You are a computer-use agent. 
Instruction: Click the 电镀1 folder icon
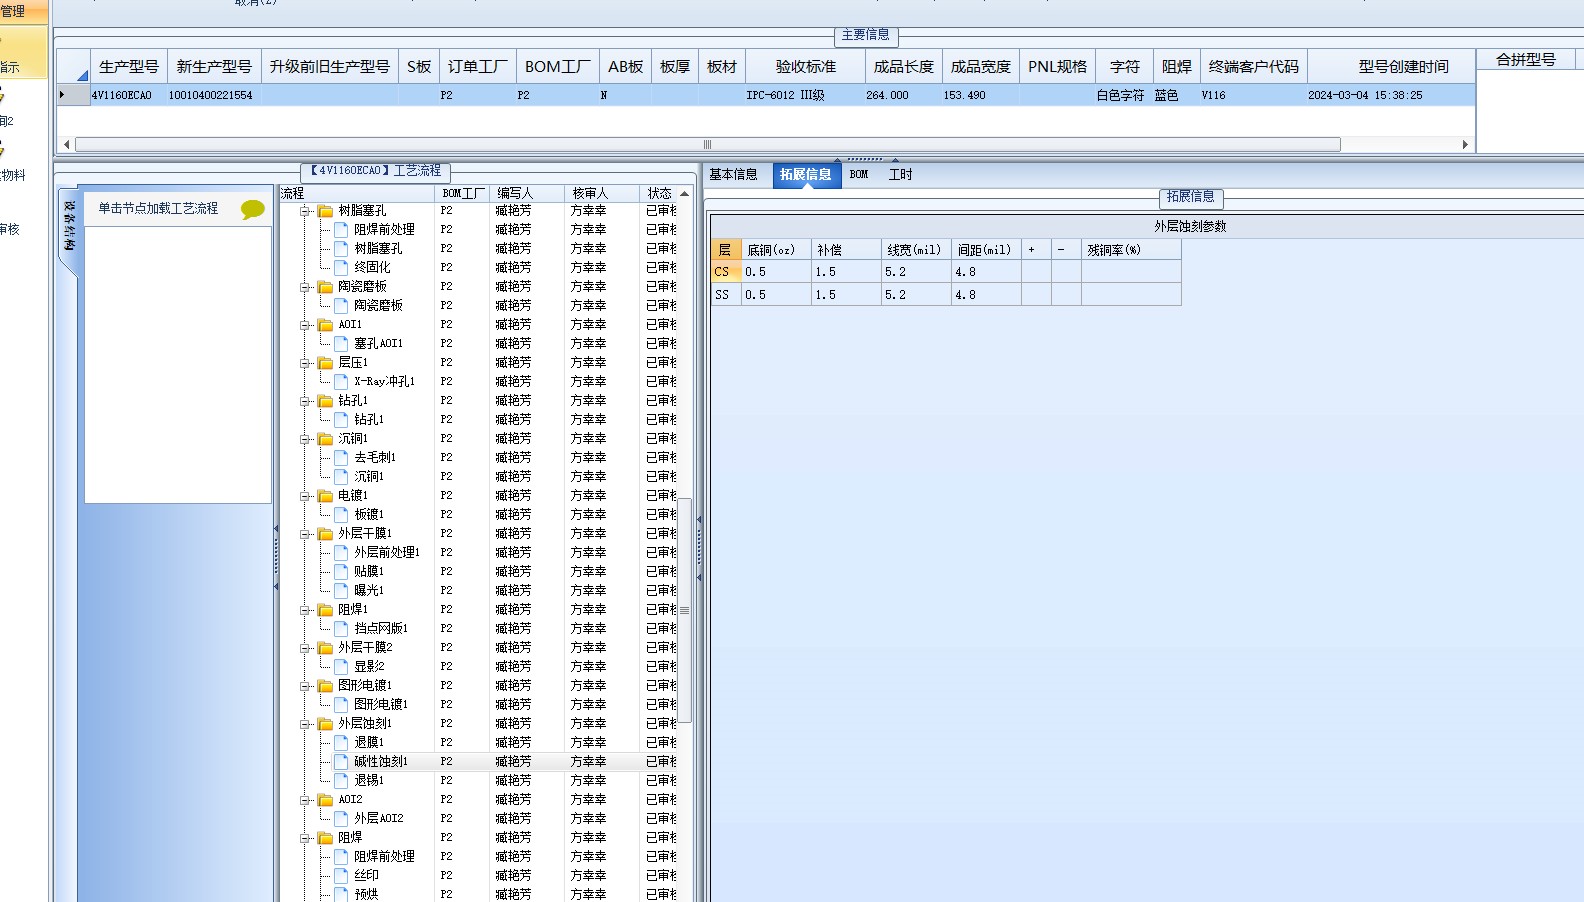(x=325, y=496)
